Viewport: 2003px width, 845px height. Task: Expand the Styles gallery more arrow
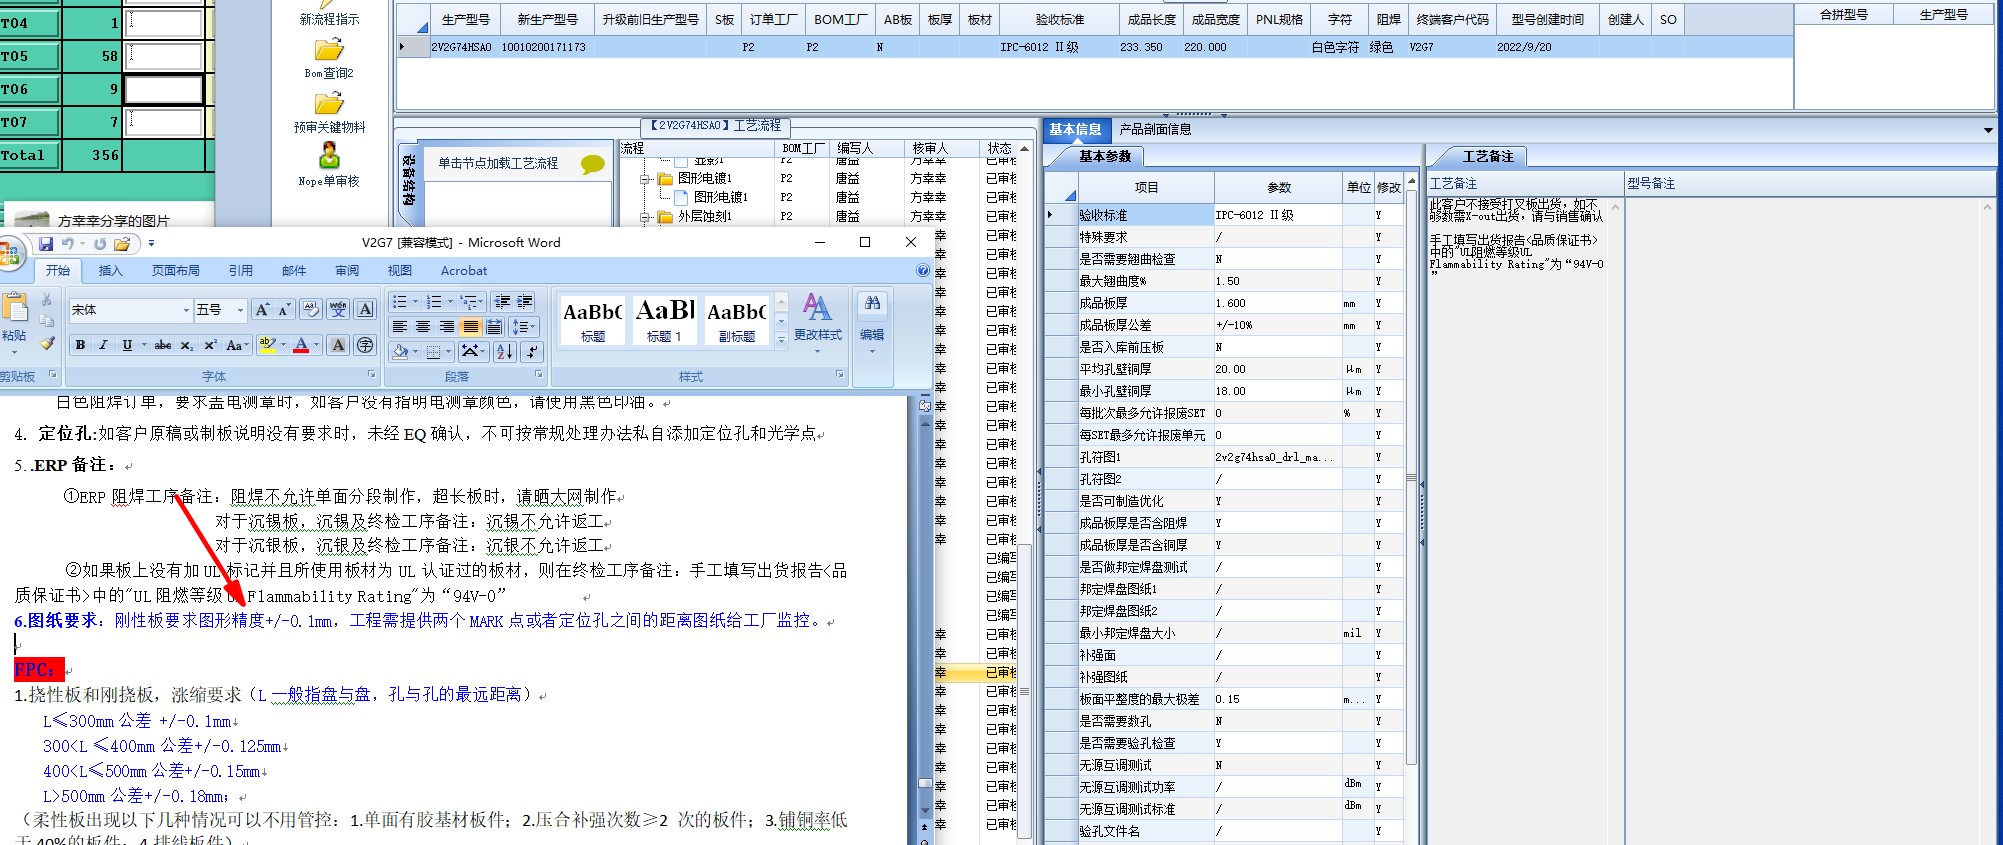(x=781, y=340)
